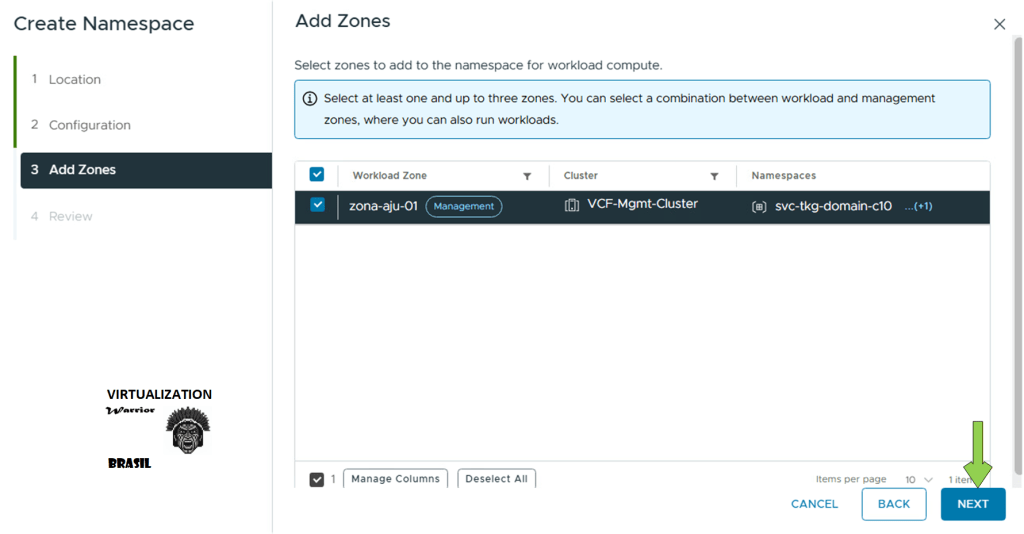
Task: Click the vertical scrollbar on the right
Action: pyautogui.click(x=1018, y=250)
